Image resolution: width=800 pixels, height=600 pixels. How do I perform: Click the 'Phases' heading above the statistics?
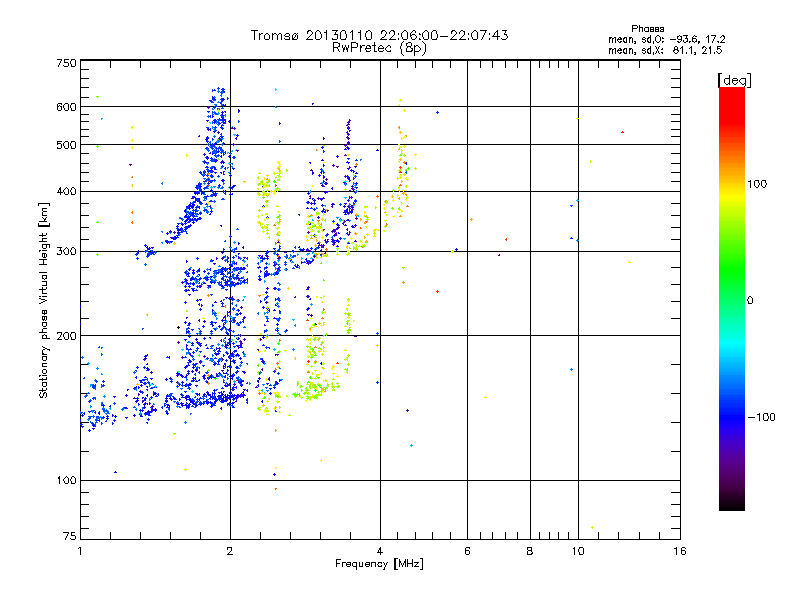(x=647, y=29)
